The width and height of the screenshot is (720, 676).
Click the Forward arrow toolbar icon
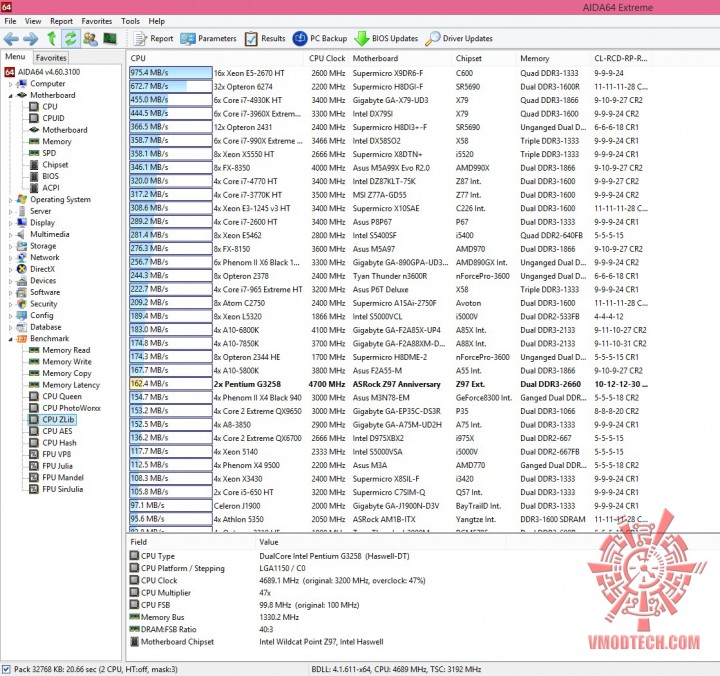31,39
